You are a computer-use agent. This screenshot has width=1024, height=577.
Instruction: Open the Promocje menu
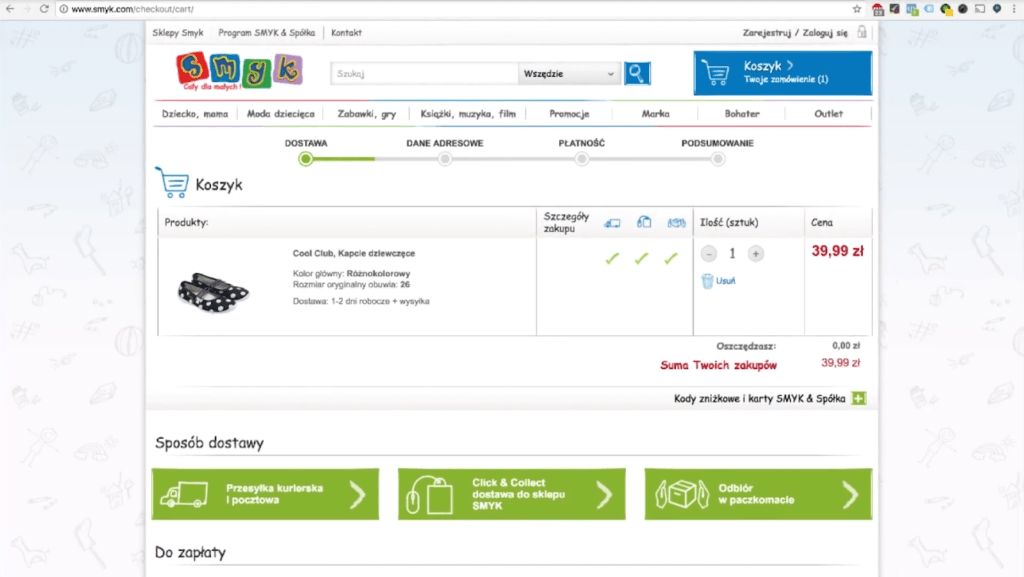click(569, 114)
